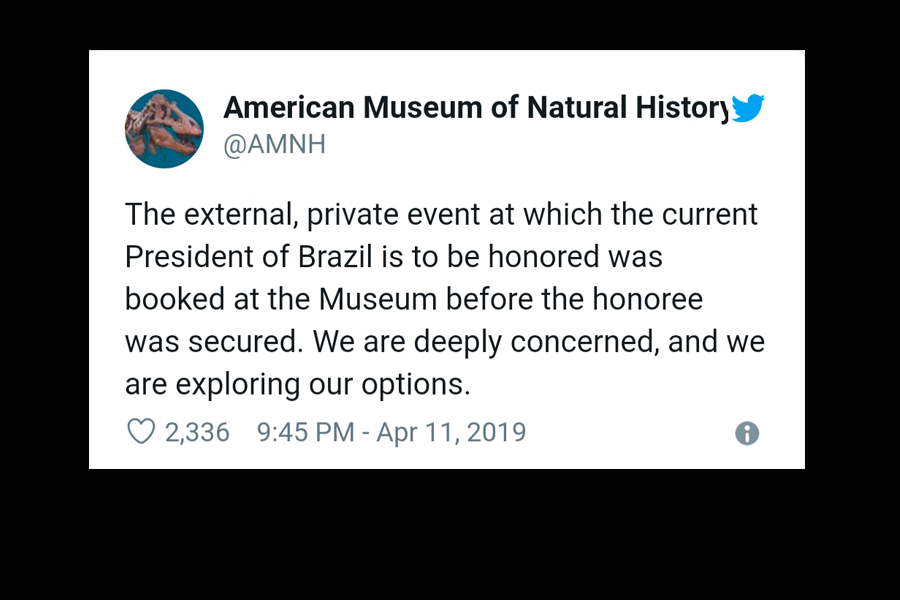Click the words 'was secured.' in tweet

click(x=214, y=342)
